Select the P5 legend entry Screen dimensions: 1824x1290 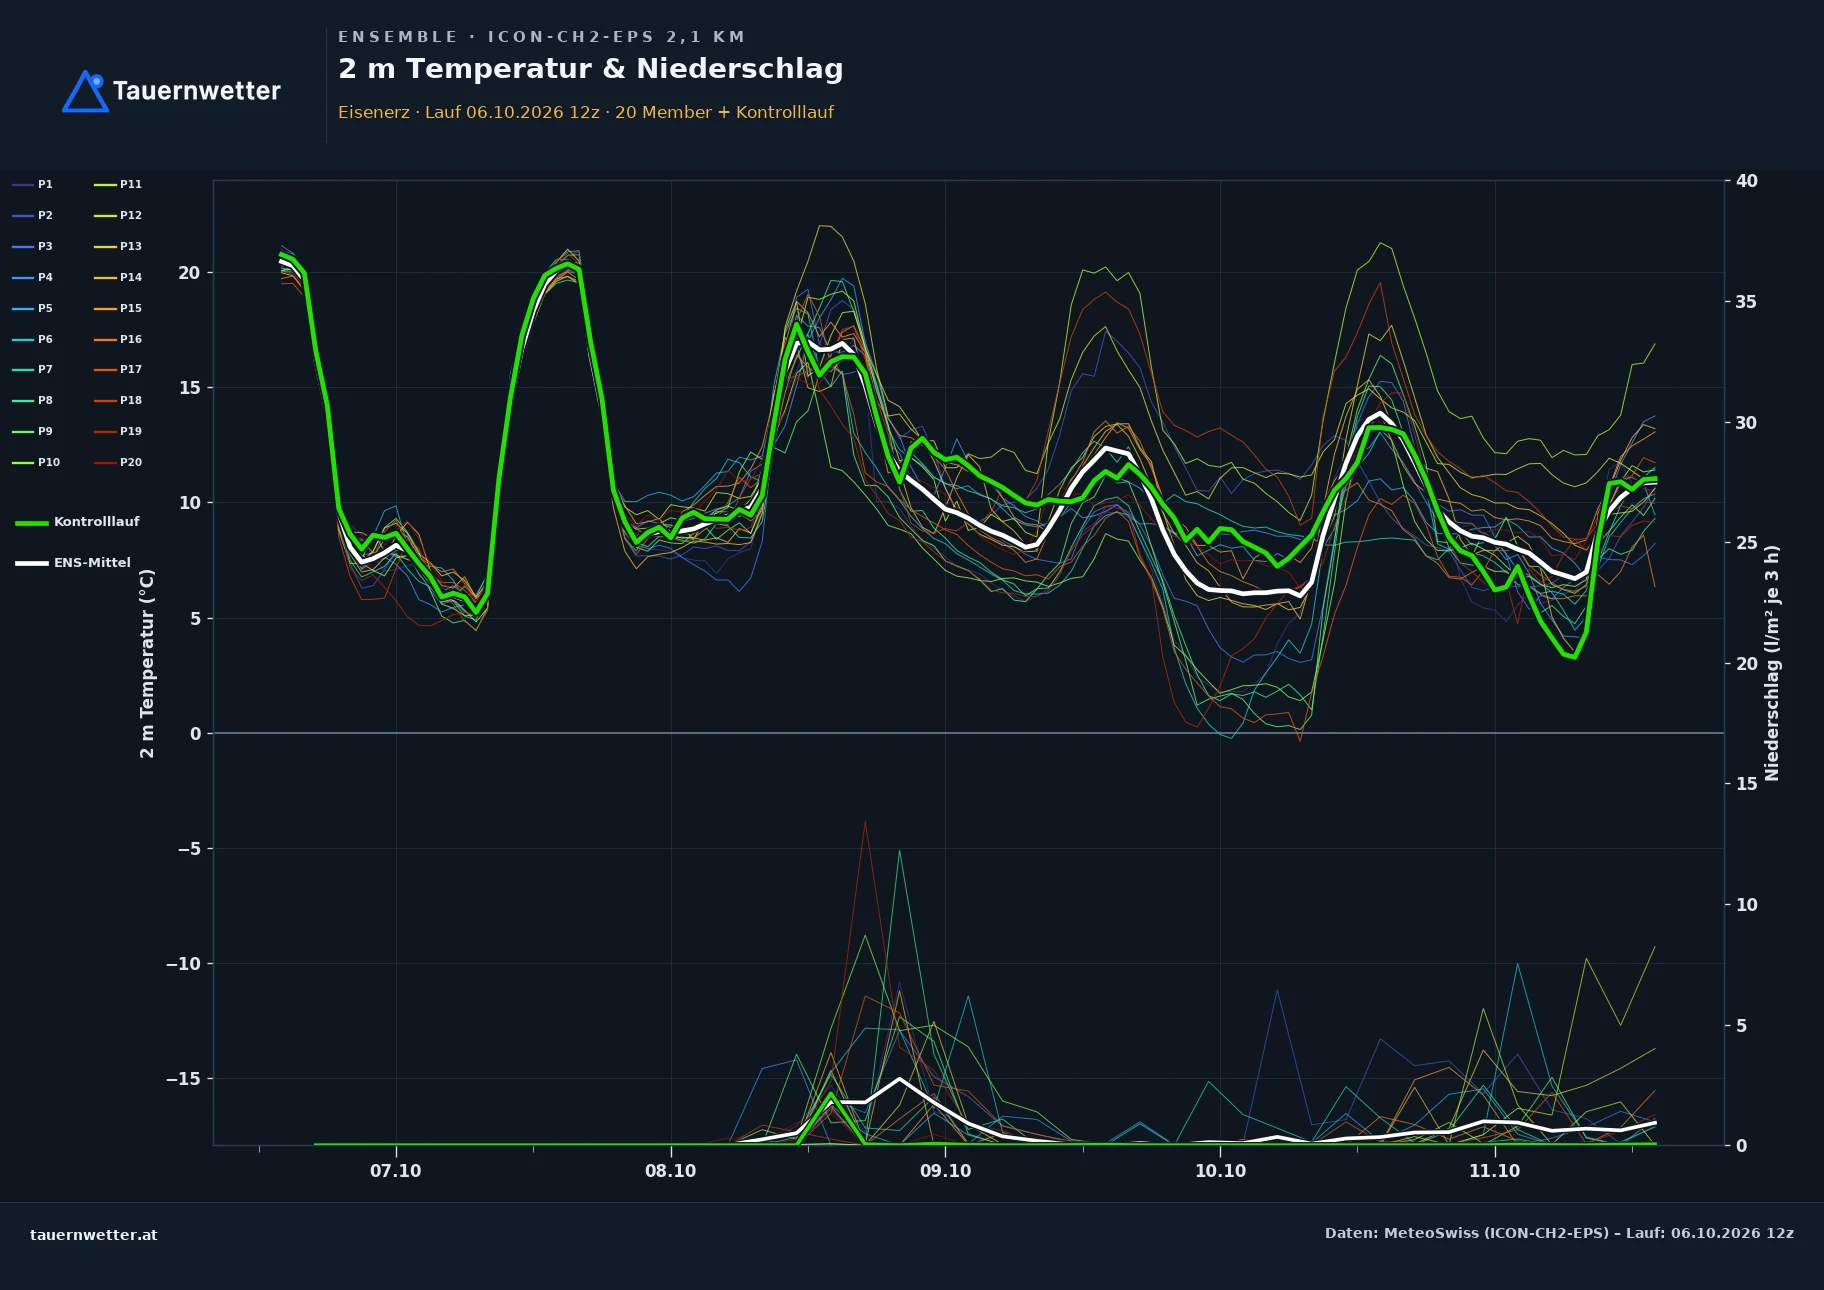pyautogui.click(x=33, y=308)
